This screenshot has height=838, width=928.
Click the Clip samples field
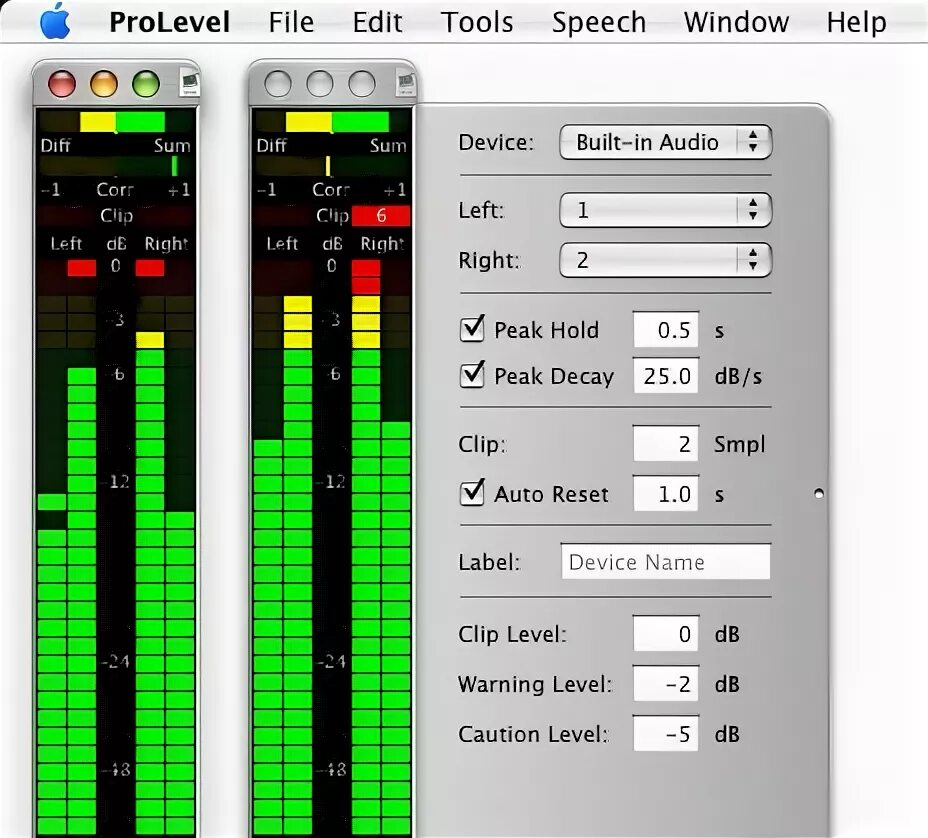click(666, 443)
